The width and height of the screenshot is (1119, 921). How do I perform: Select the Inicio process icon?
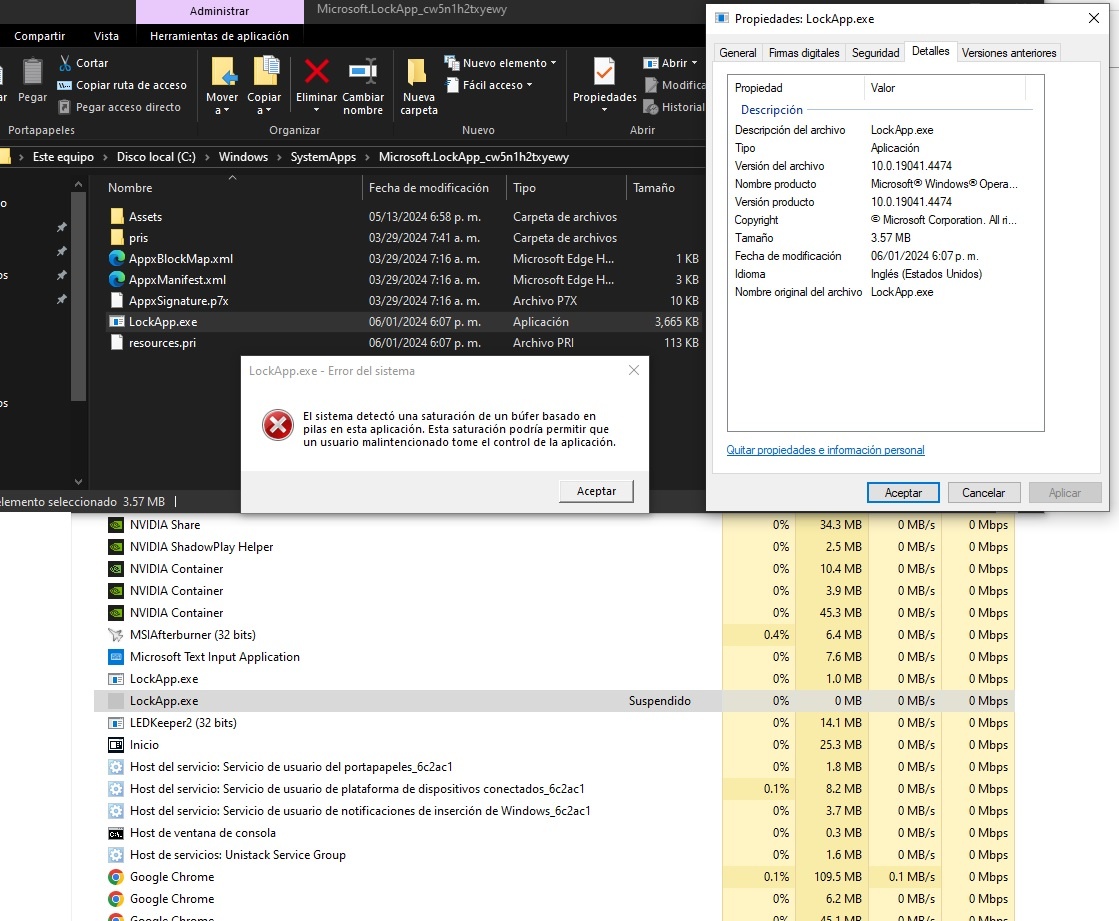click(x=116, y=745)
